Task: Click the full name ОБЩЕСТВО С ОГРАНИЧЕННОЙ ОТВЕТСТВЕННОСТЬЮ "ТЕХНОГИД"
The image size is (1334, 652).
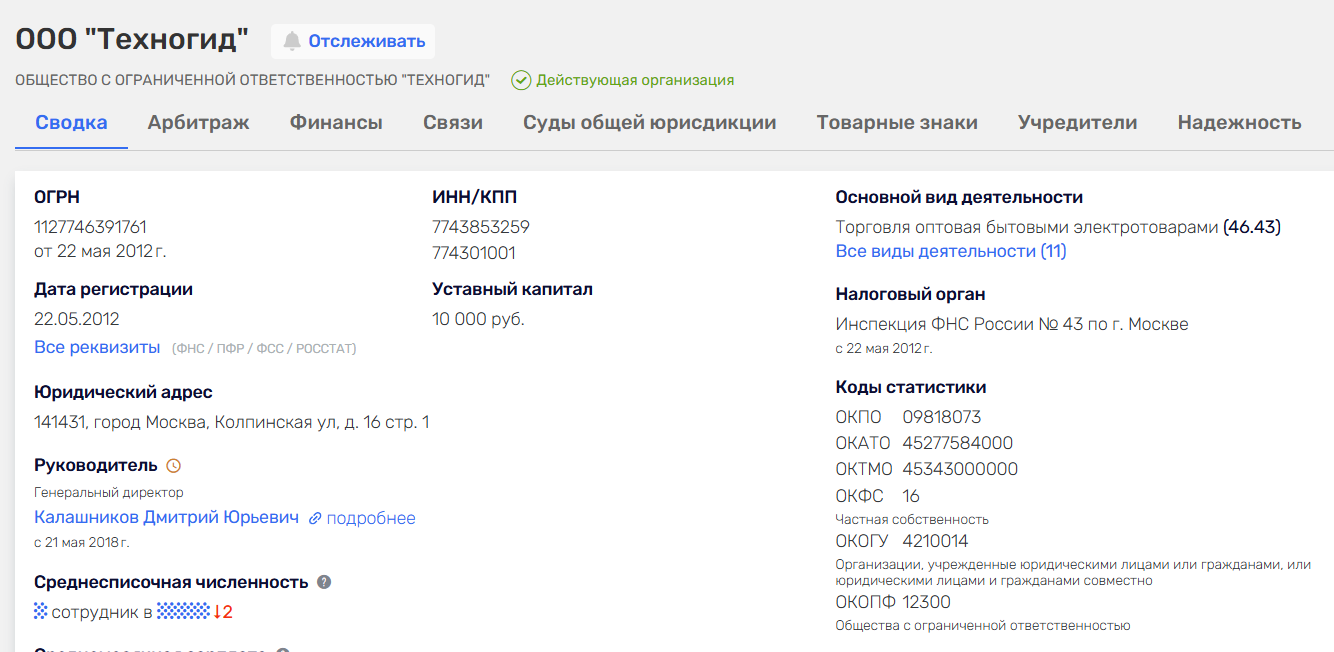Action: click(252, 80)
